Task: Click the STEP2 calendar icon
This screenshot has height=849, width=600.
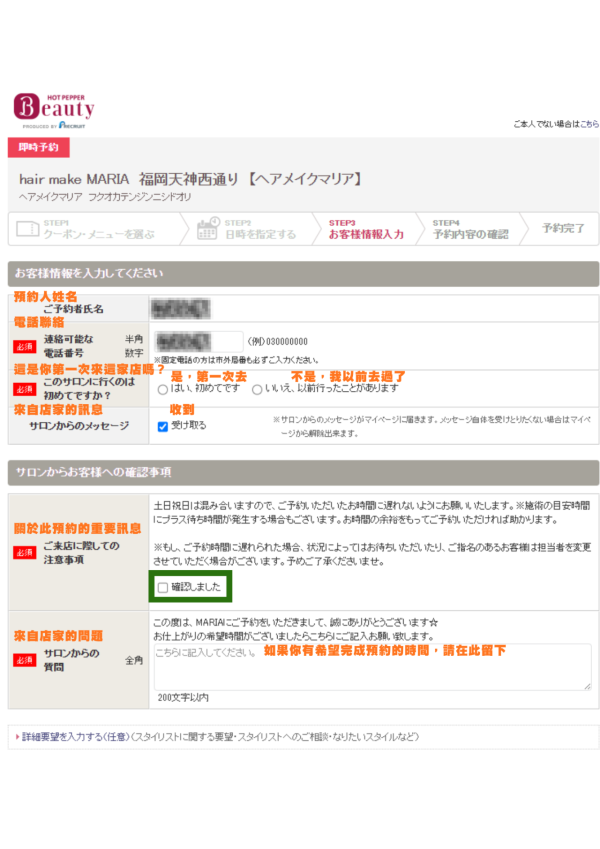Action: (208, 228)
